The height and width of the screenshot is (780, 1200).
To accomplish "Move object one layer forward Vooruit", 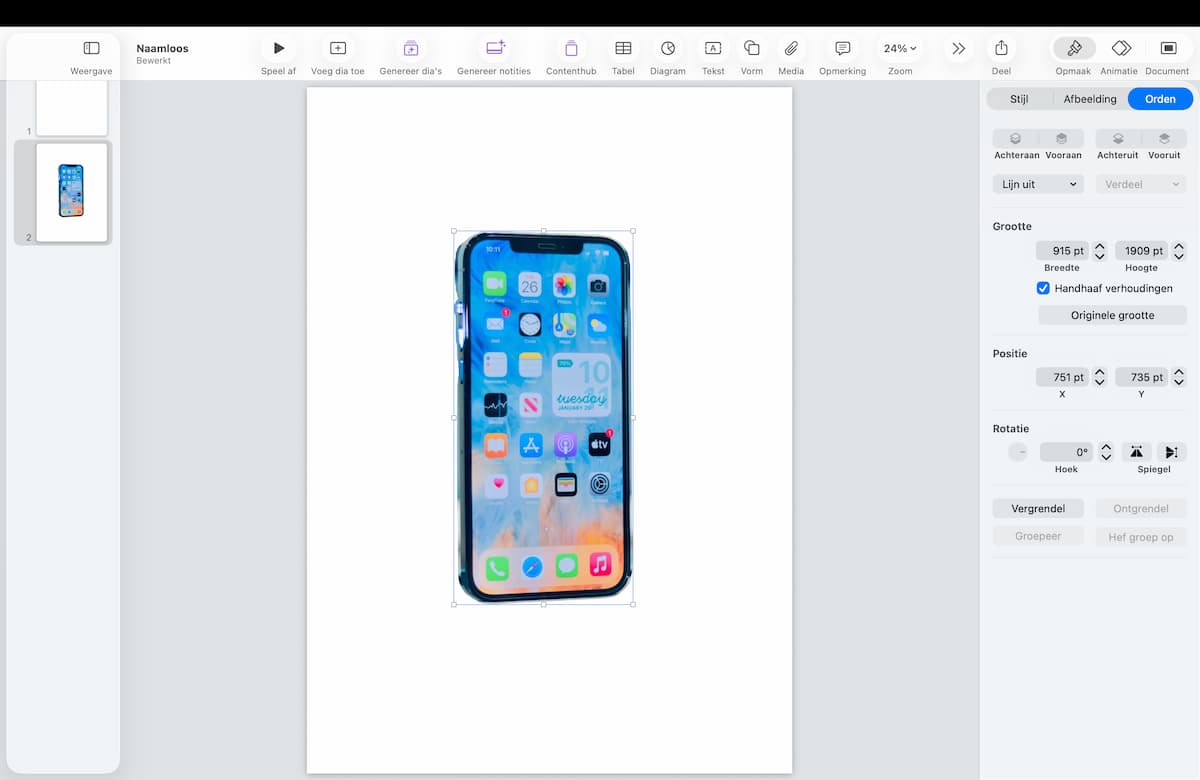I will (x=1164, y=139).
